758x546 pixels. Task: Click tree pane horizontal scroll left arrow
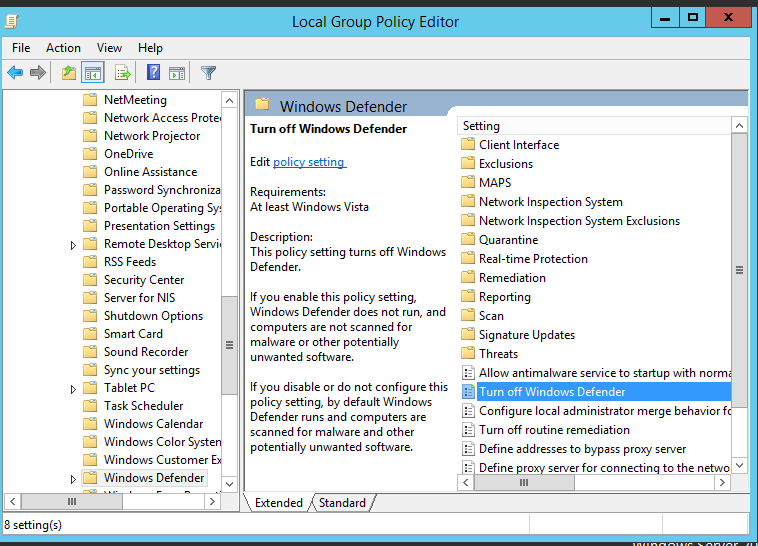(13, 502)
